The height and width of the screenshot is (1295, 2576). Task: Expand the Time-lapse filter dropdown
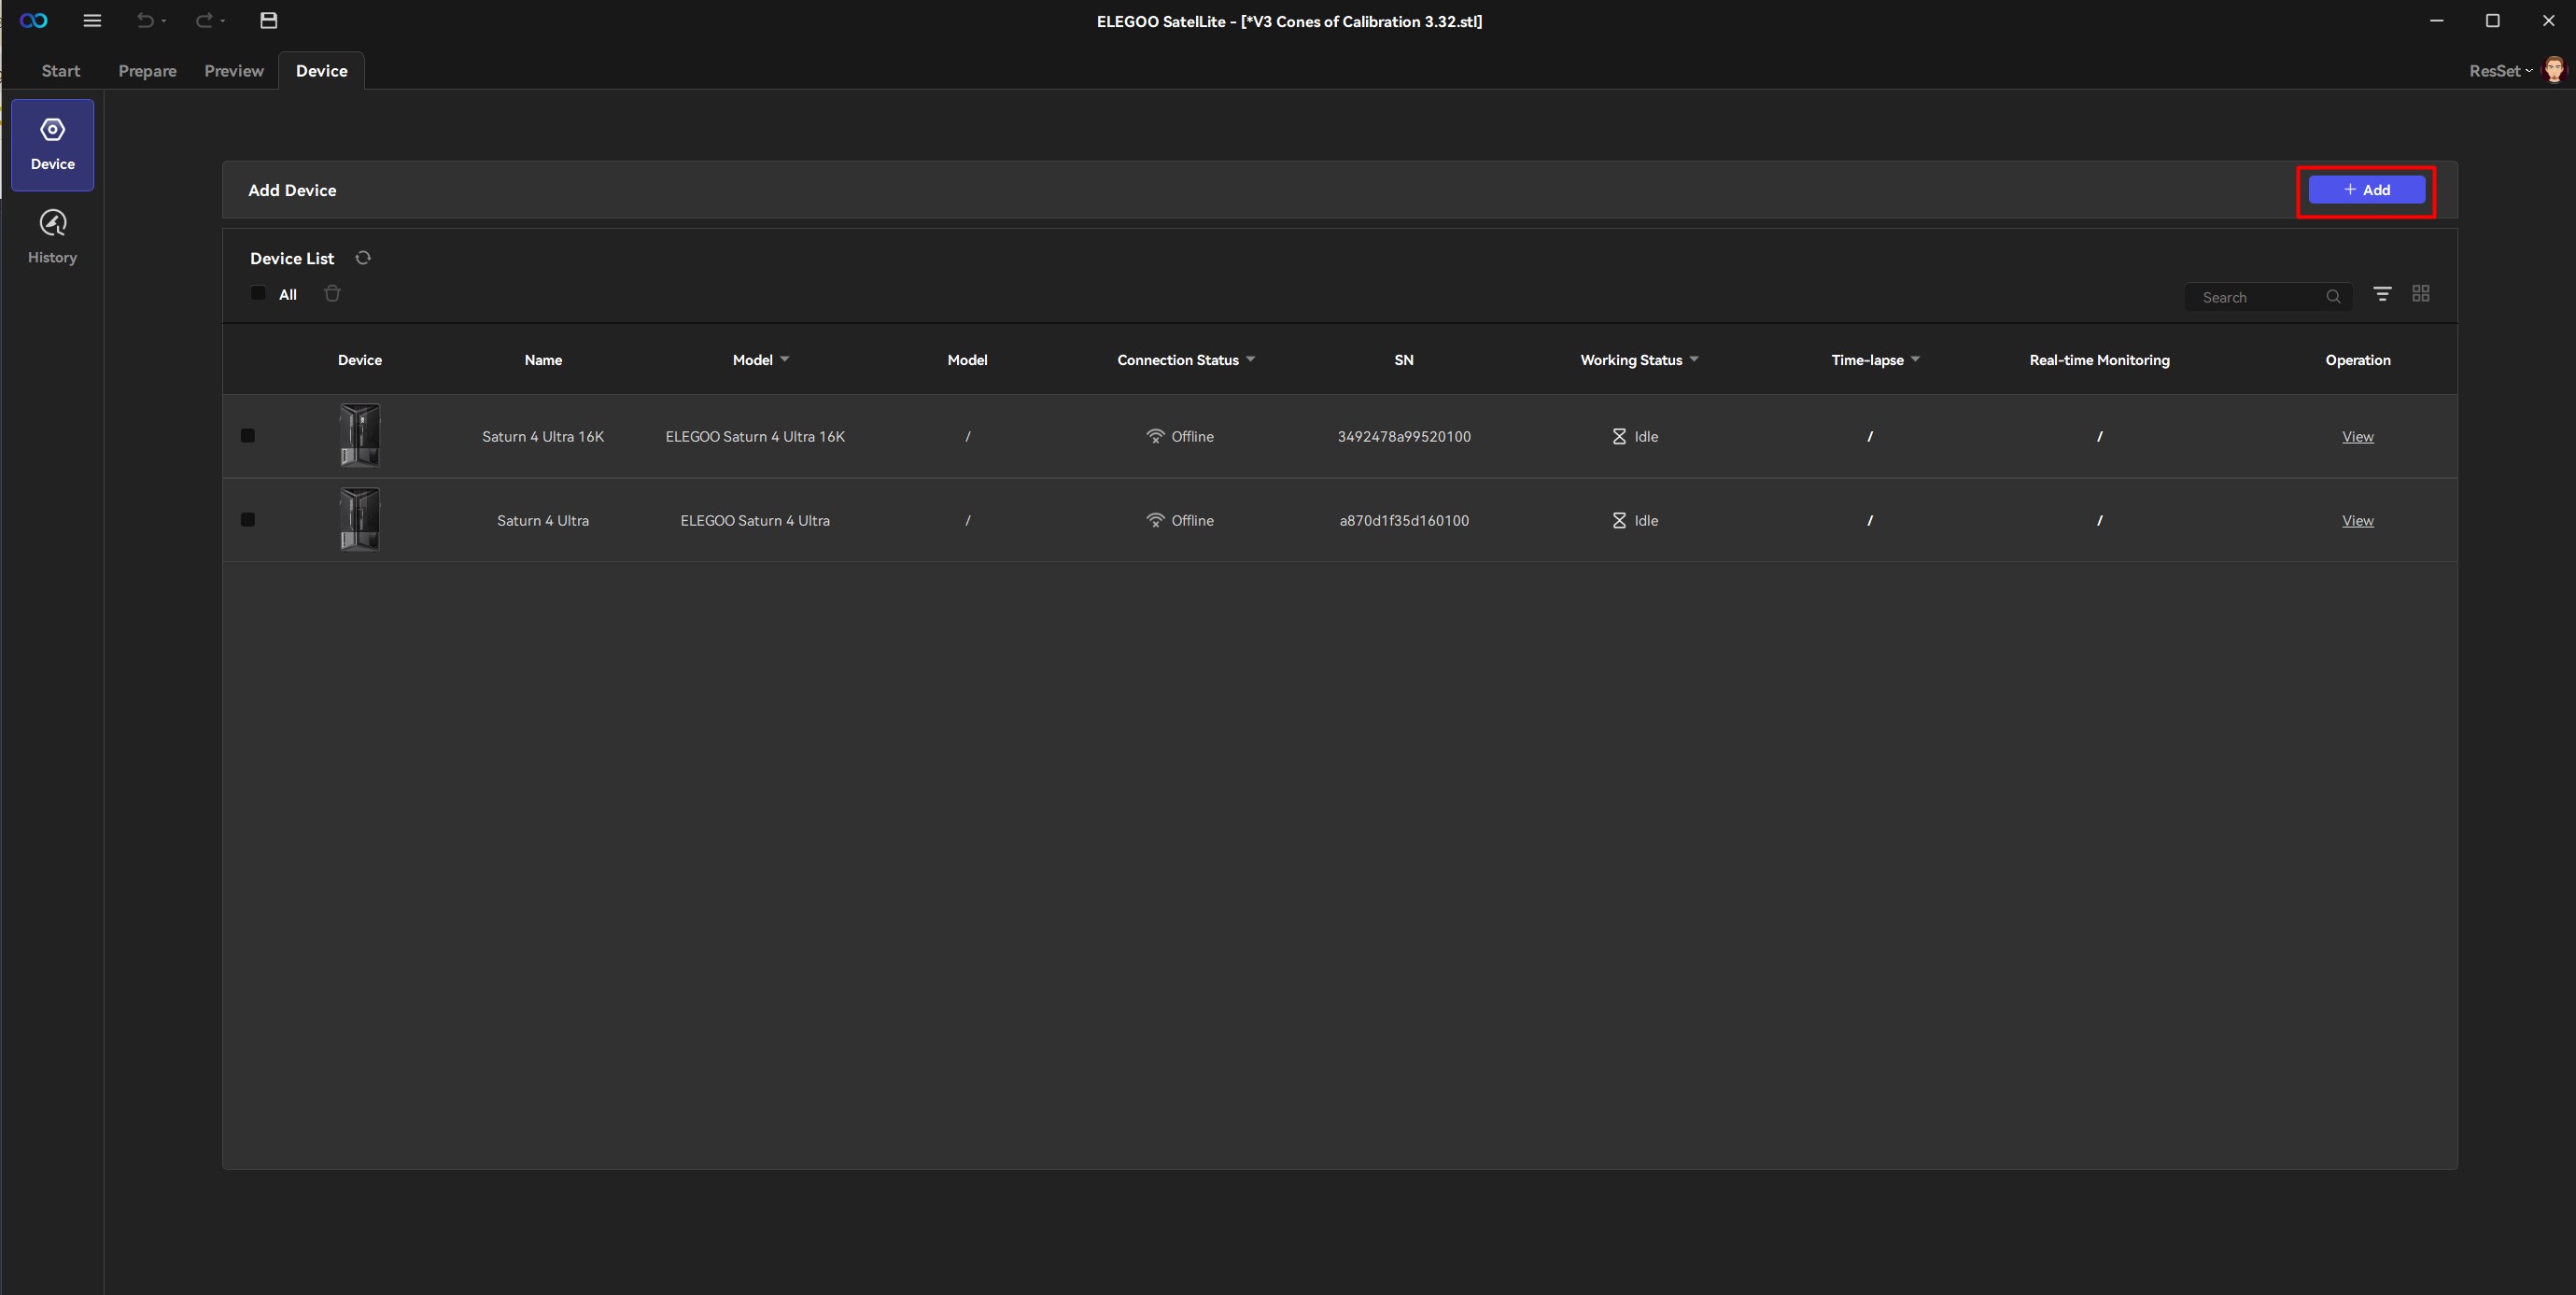[1915, 359]
